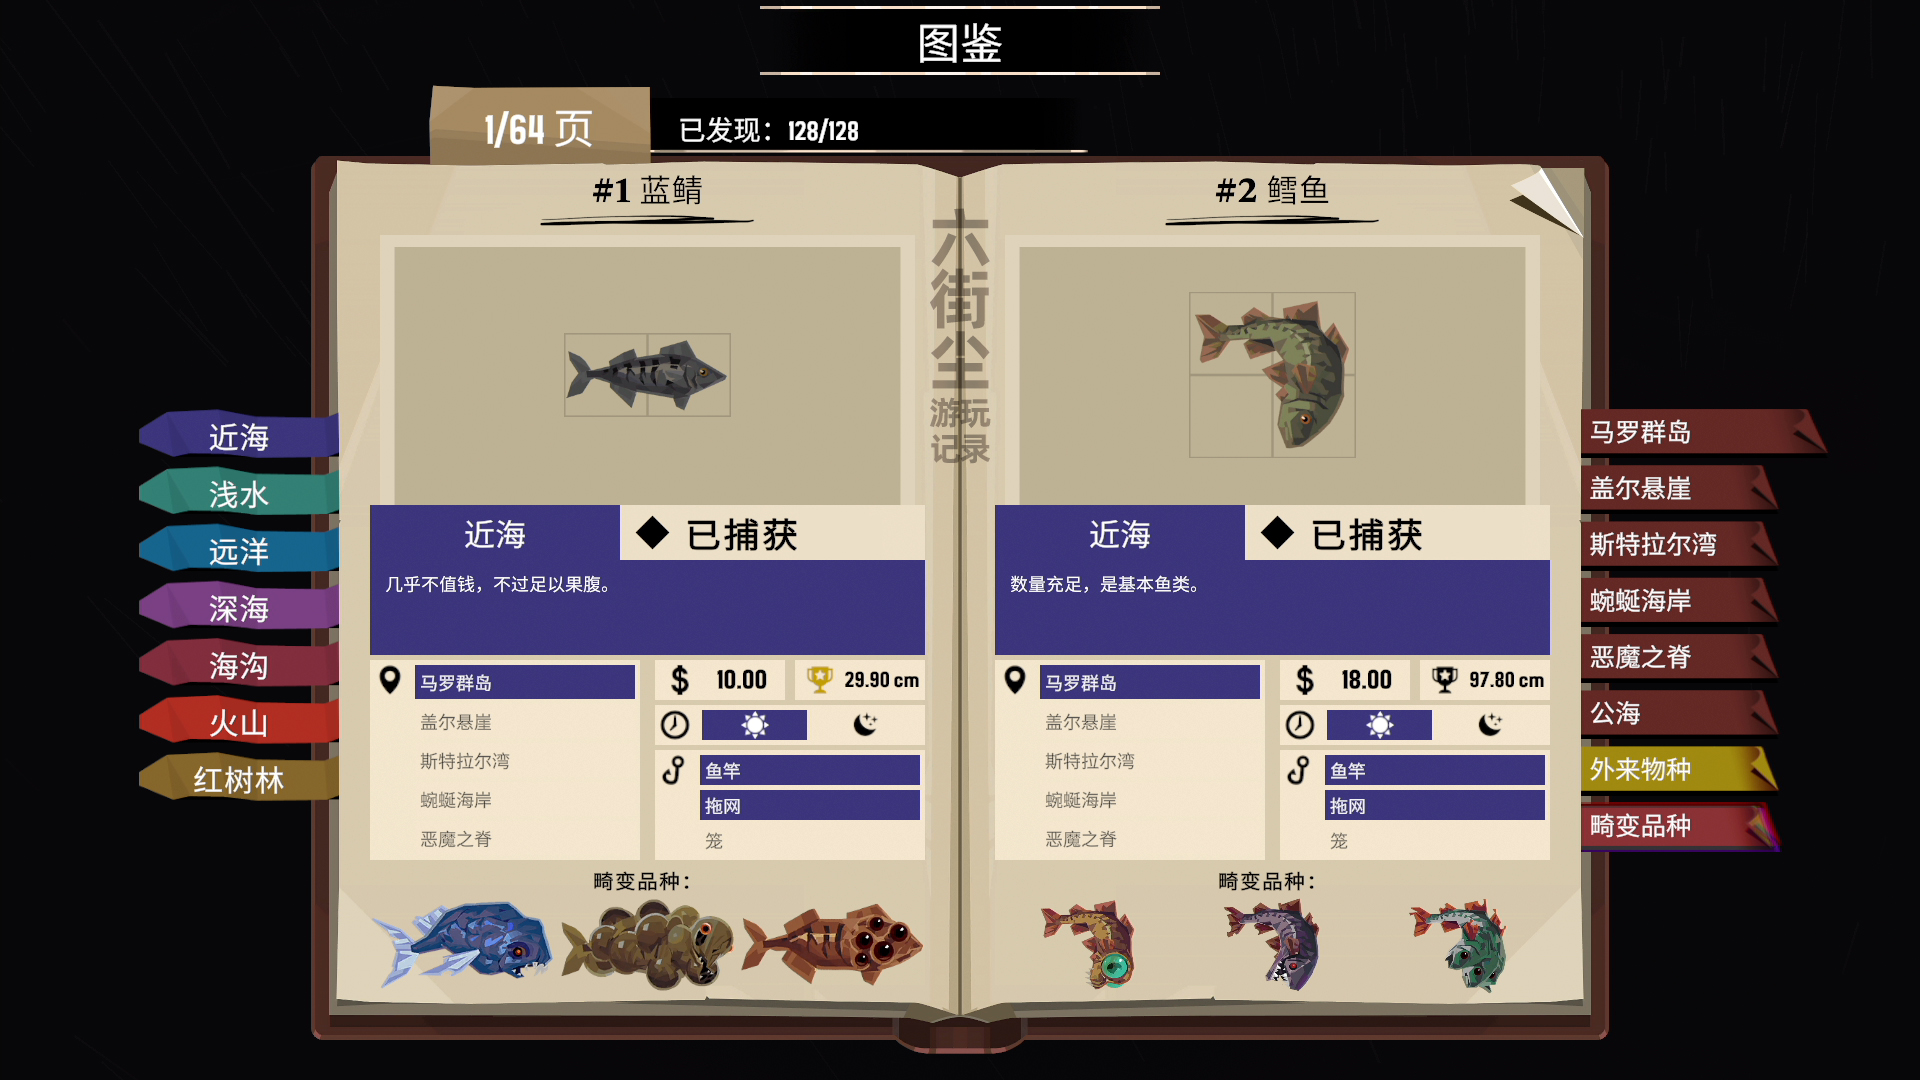This screenshot has width=1920, height=1080.
Task: Click the location pin icon on 鳕鱼 page
Action: point(1015,681)
